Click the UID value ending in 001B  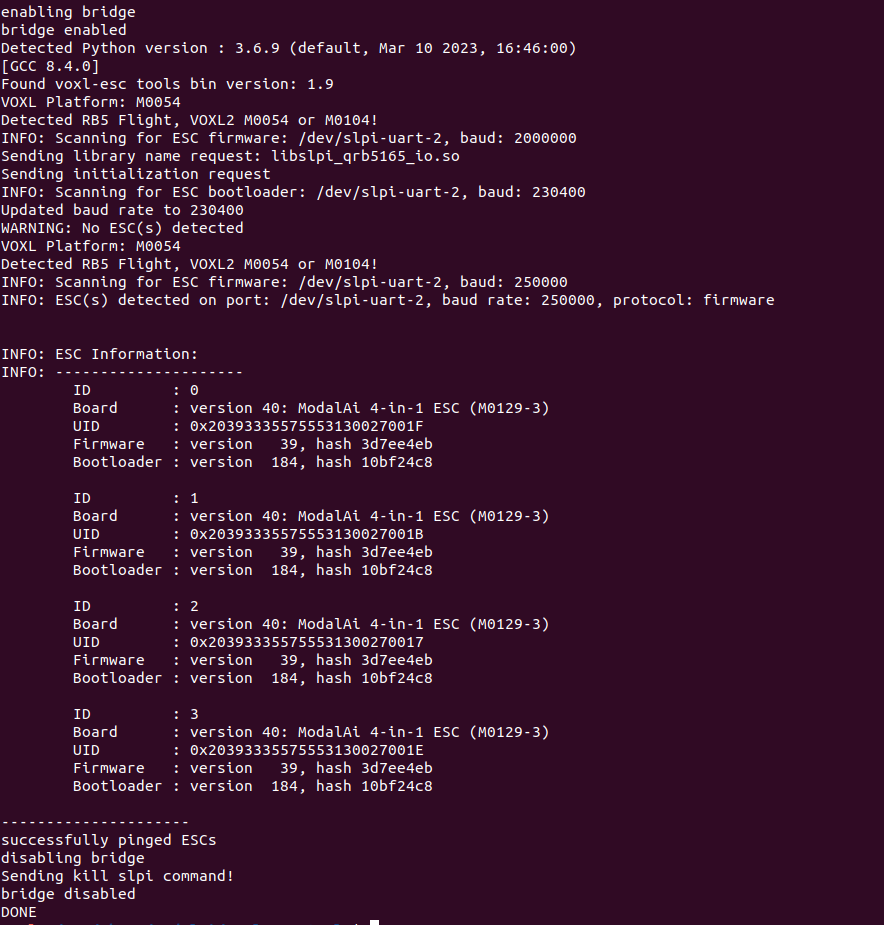pos(306,534)
